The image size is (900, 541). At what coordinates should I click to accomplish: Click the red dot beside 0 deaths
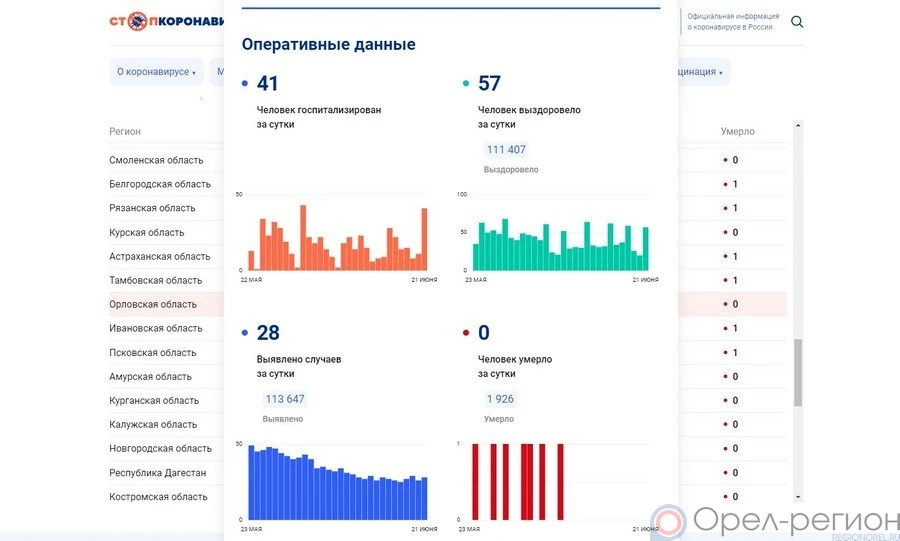466,333
